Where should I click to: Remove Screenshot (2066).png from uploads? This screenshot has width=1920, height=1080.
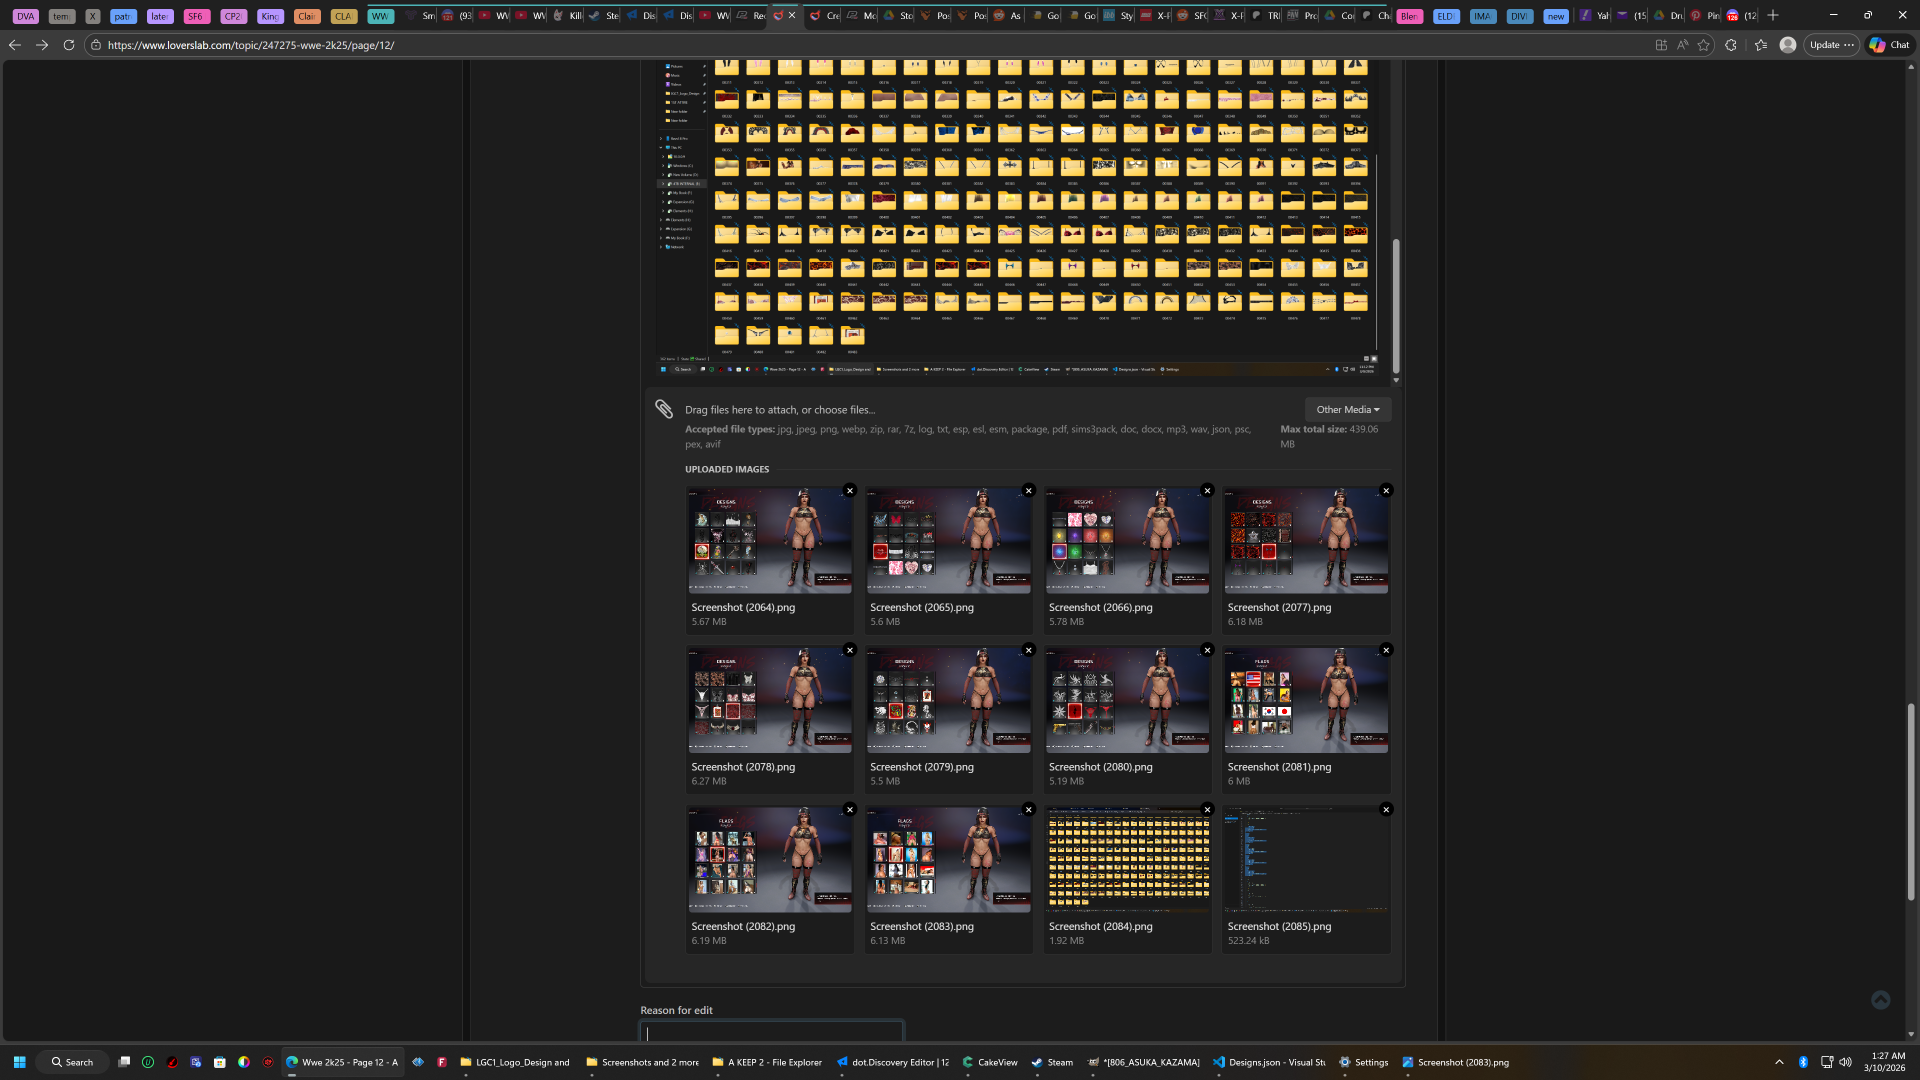tap(1207, 490)
